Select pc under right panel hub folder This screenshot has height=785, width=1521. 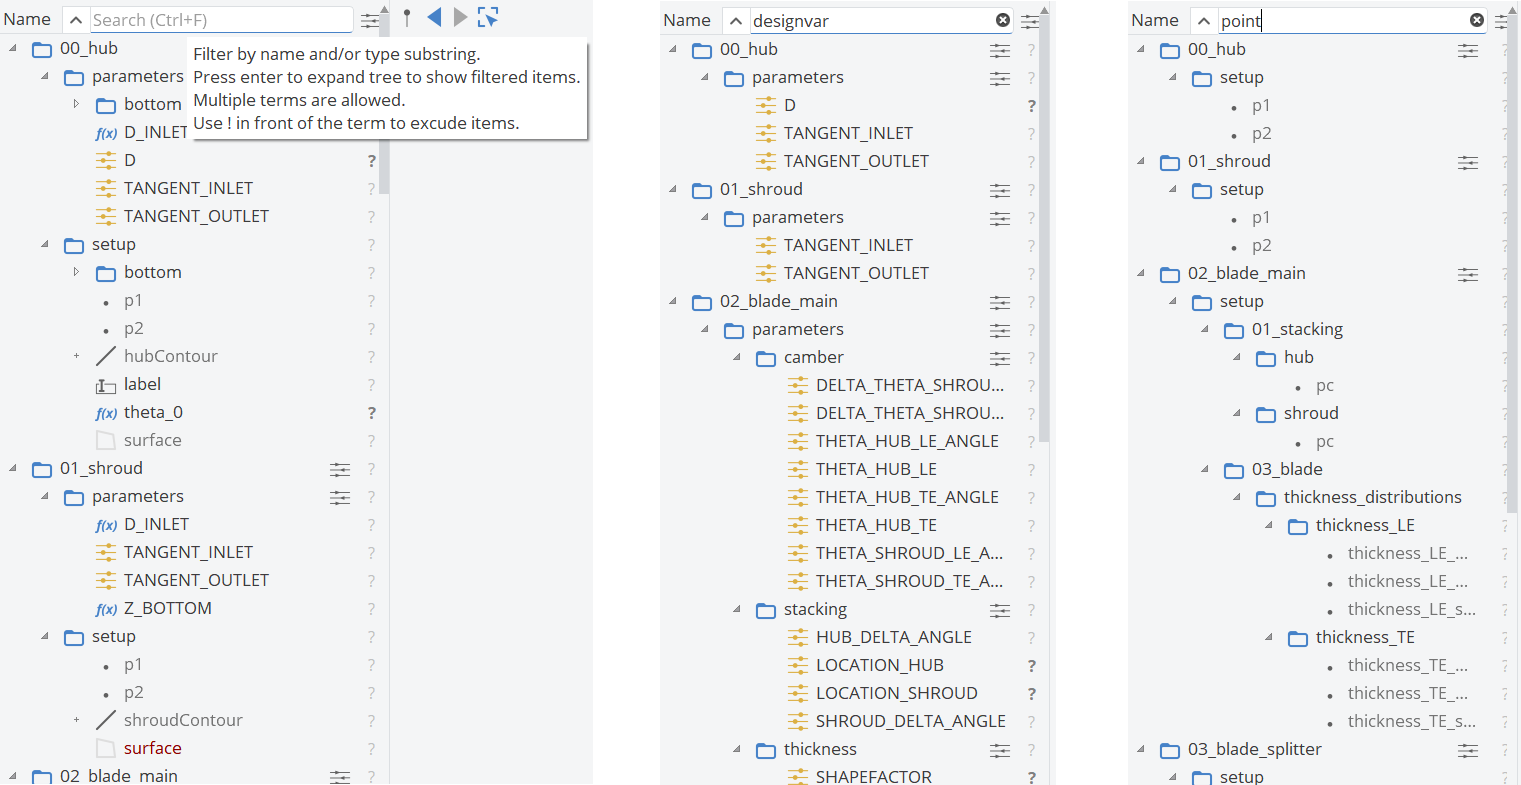[1325, 386]
